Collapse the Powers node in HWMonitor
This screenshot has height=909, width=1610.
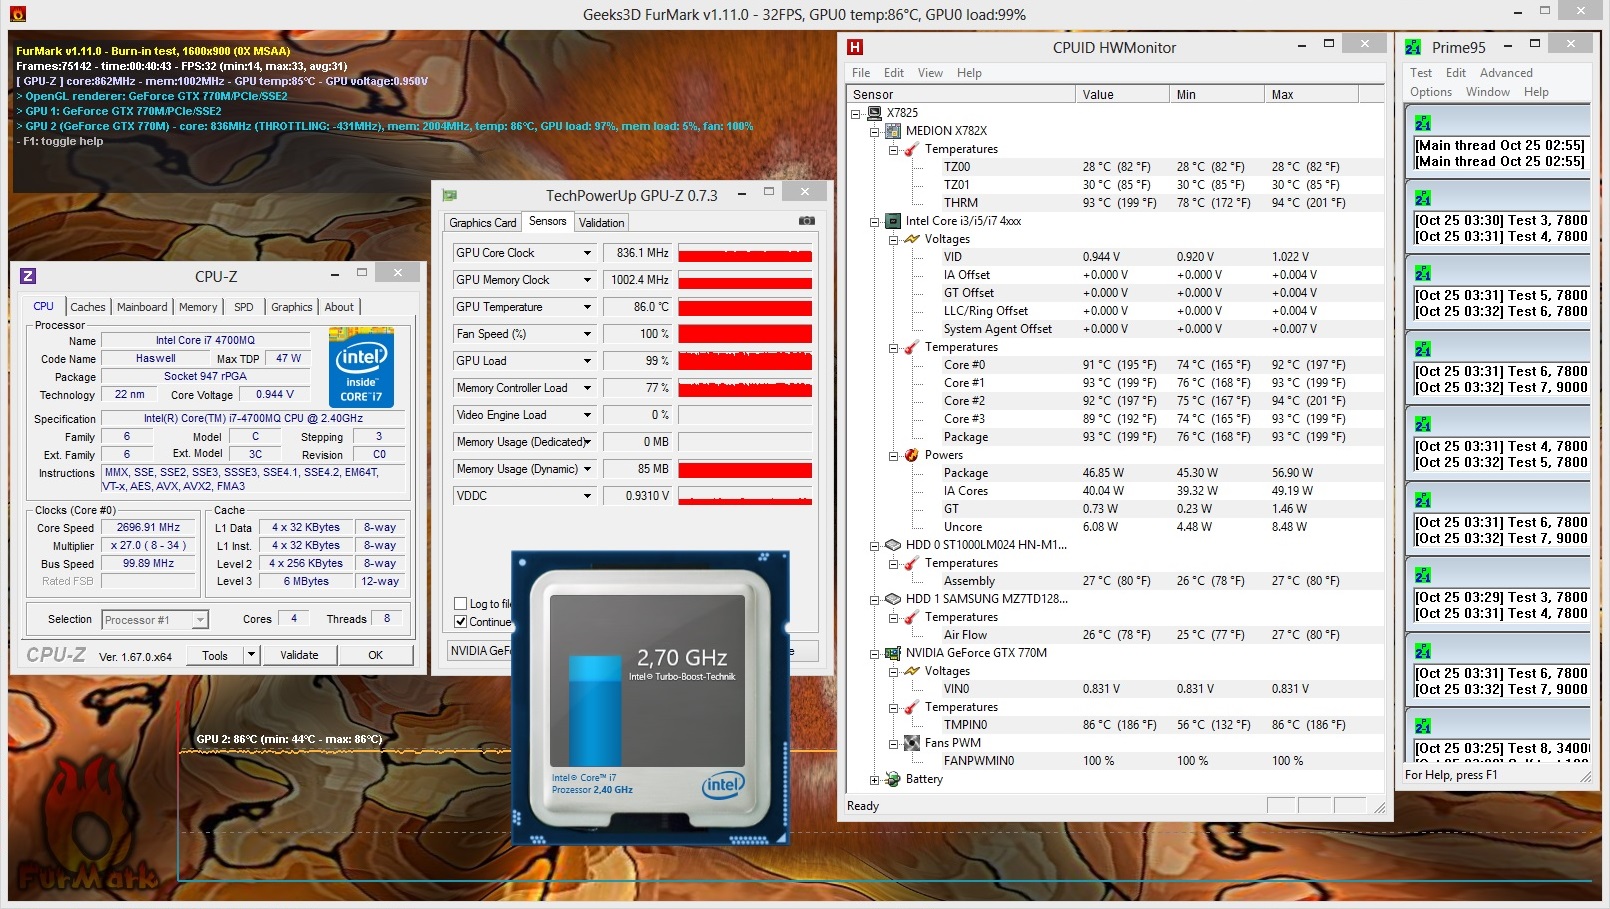coord(894,456)
